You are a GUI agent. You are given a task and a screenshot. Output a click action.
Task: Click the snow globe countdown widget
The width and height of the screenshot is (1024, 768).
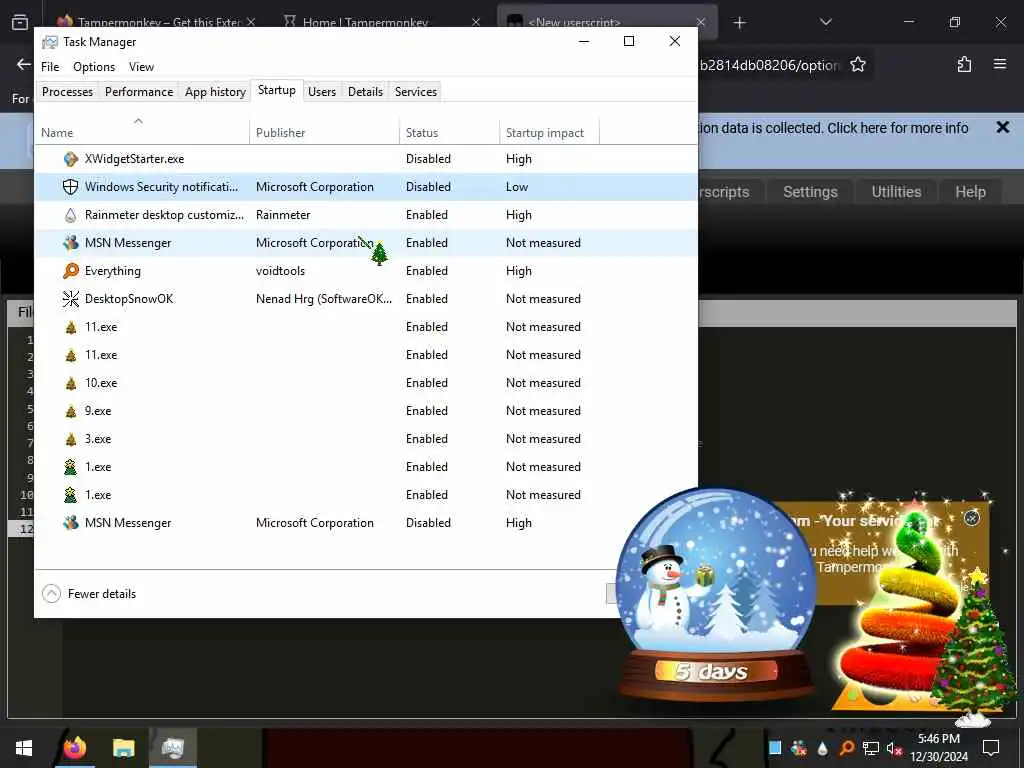(716, 592)
